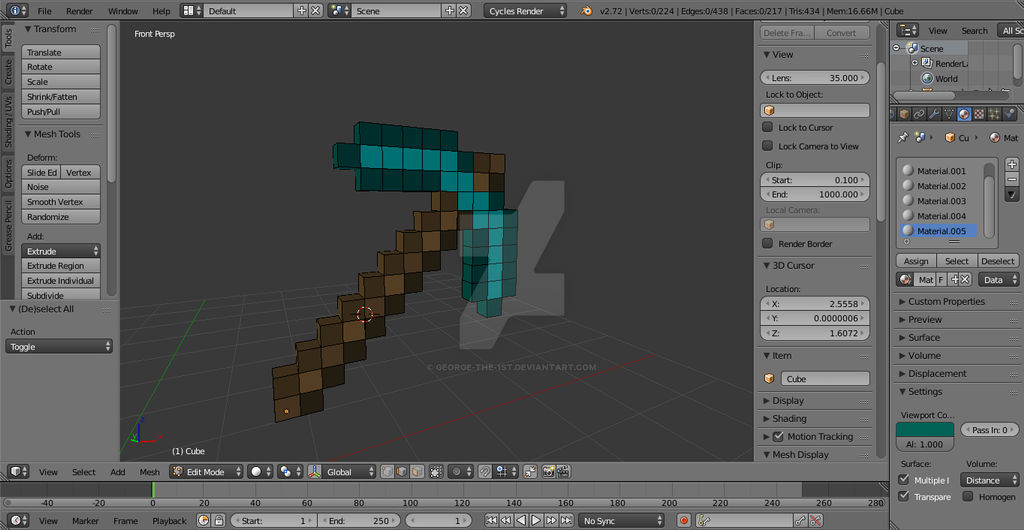Click the timeline lock range padlock icon
The height and width of the screenshot is (530, 1024).
tap(219, 520)
